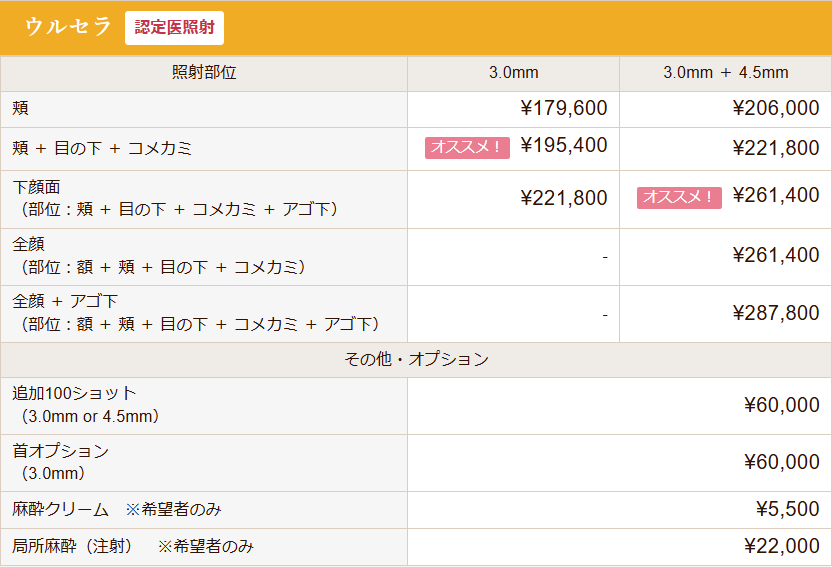
Task: Click the 頬 row label
Action: pos(21,109)
